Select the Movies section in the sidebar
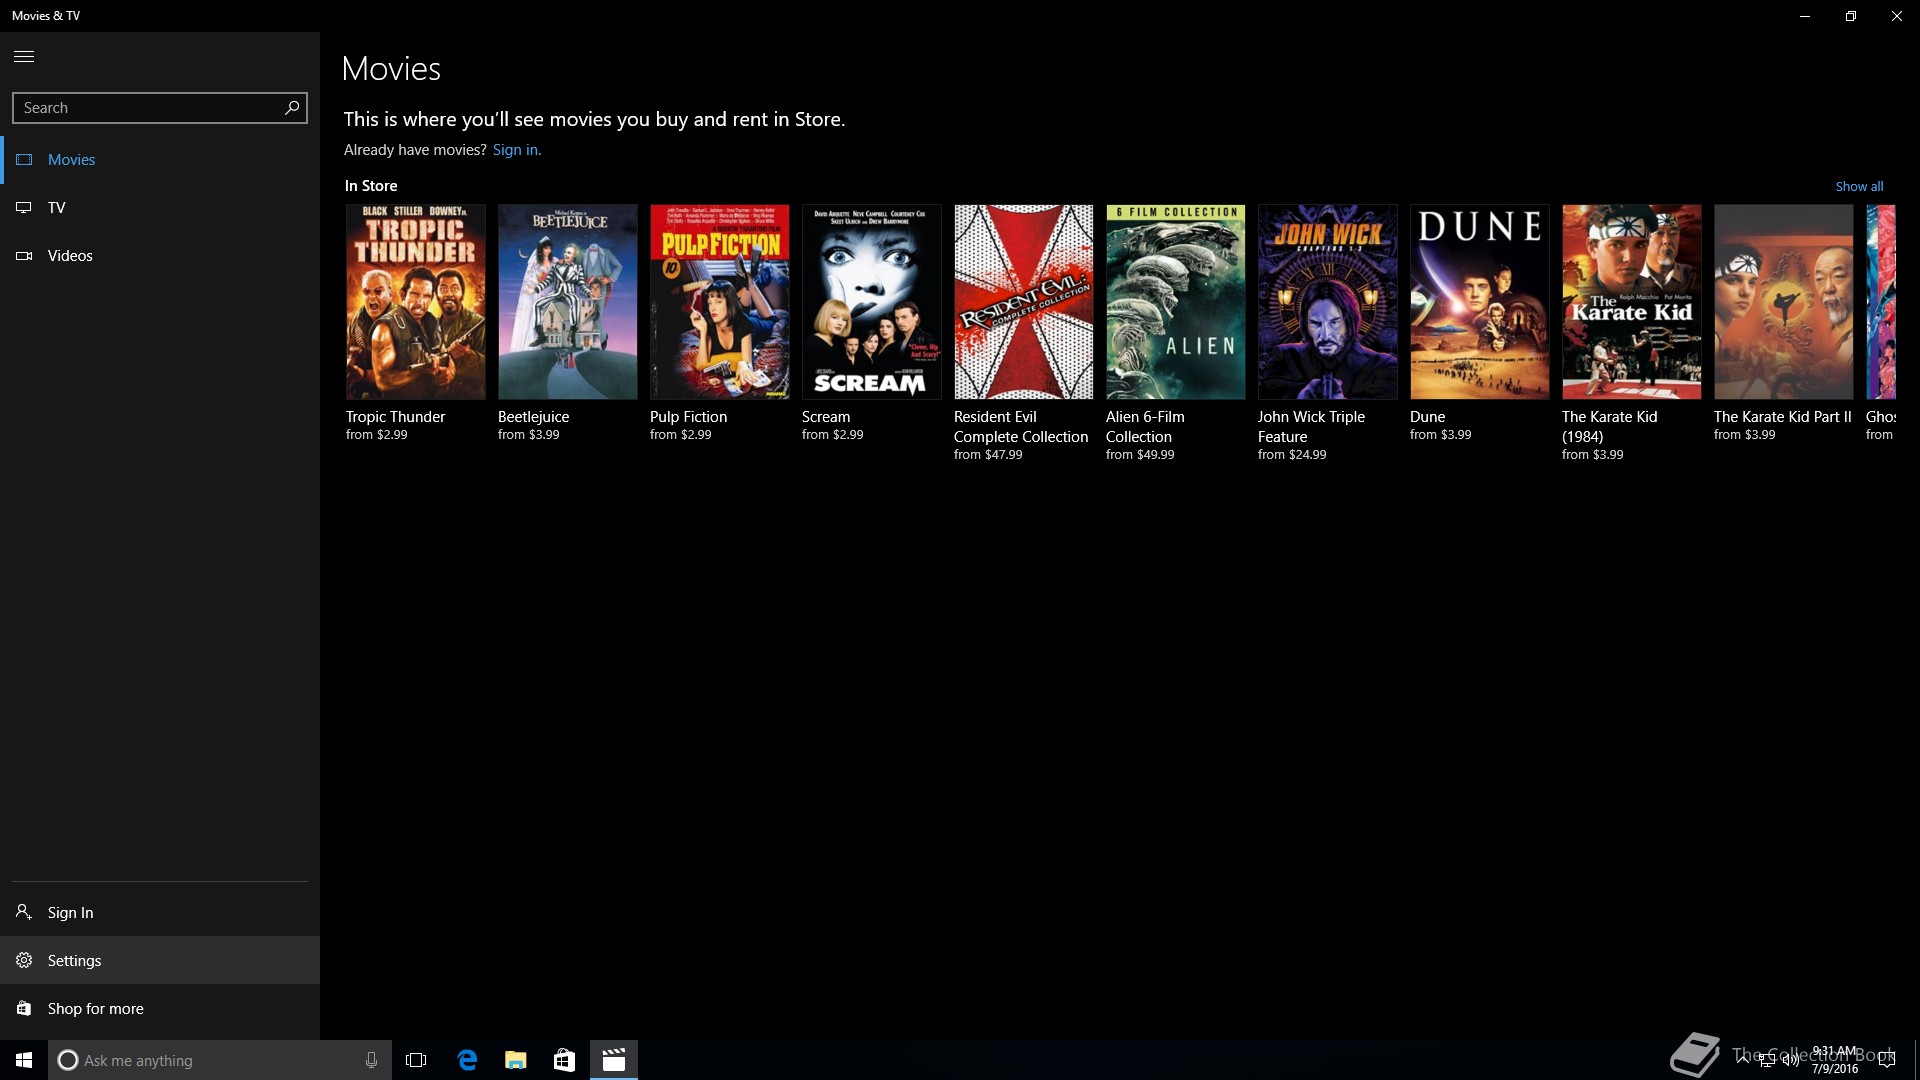This screenshot has width=1920, height=1080. 71,159
